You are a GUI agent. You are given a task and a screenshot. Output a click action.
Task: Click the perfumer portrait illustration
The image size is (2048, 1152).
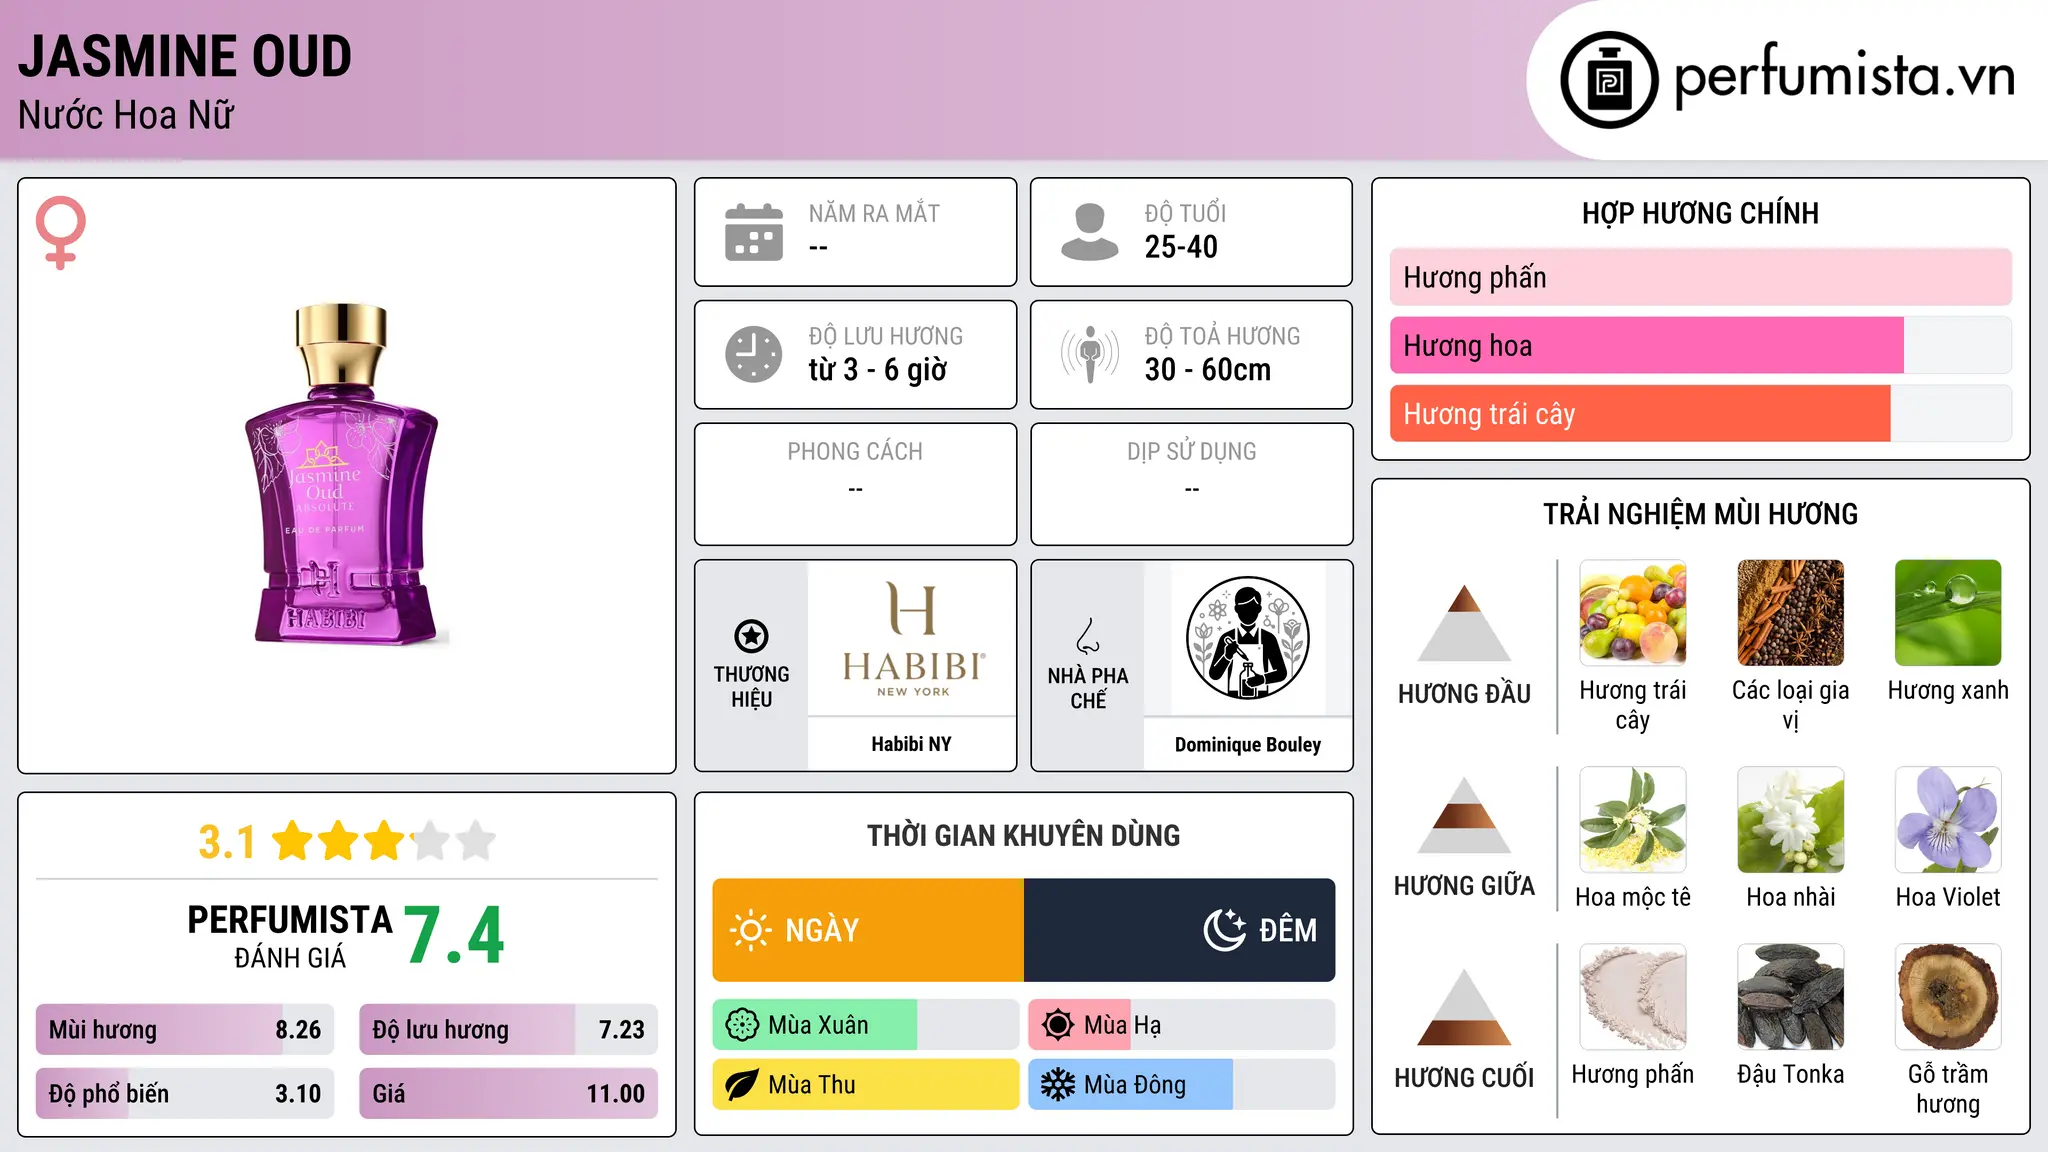coord(1247,638)
